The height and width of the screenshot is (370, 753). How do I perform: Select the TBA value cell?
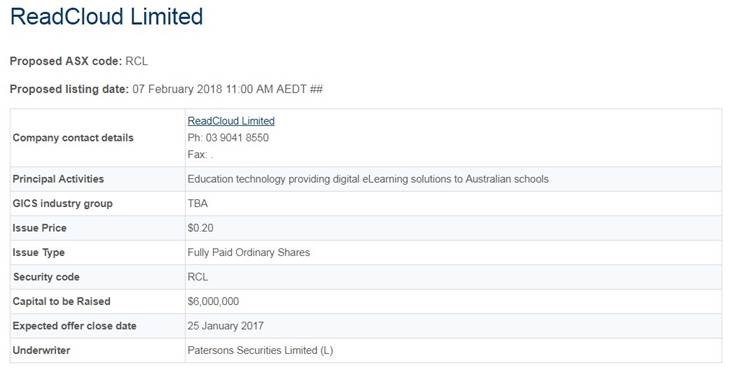(x=197, y=204)
